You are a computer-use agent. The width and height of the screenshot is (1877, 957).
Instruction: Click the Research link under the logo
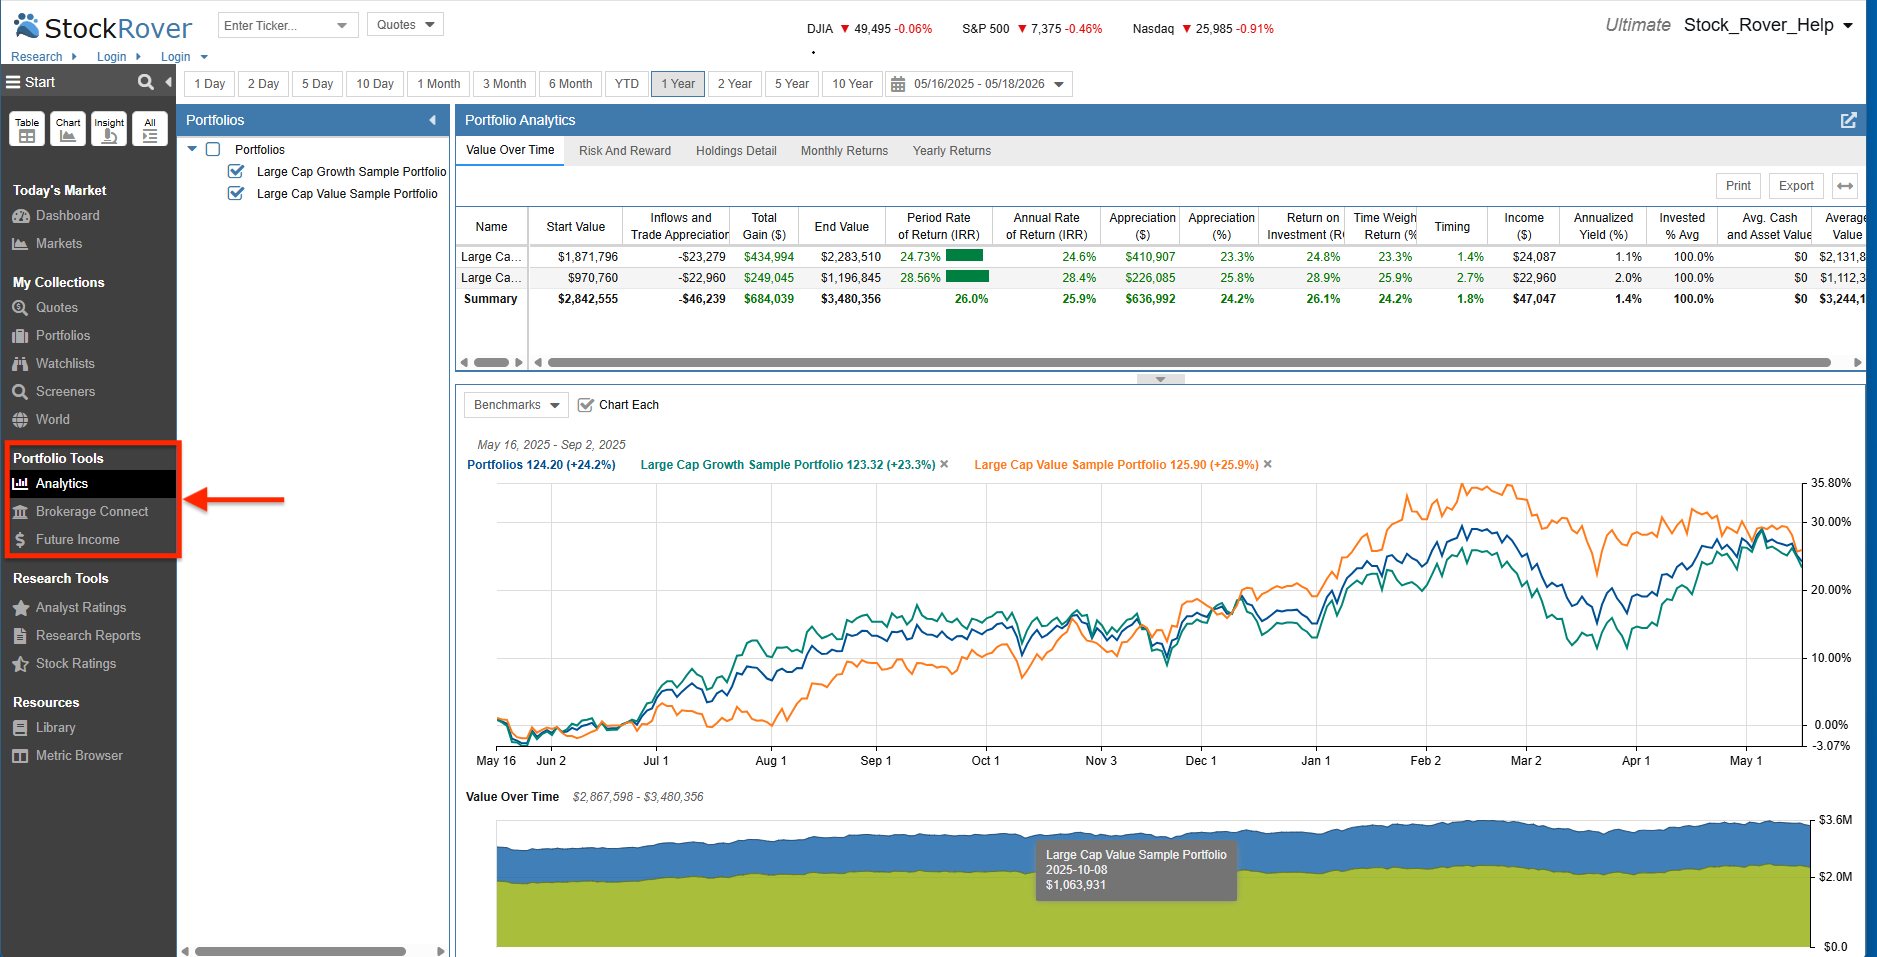click(37, 57)
